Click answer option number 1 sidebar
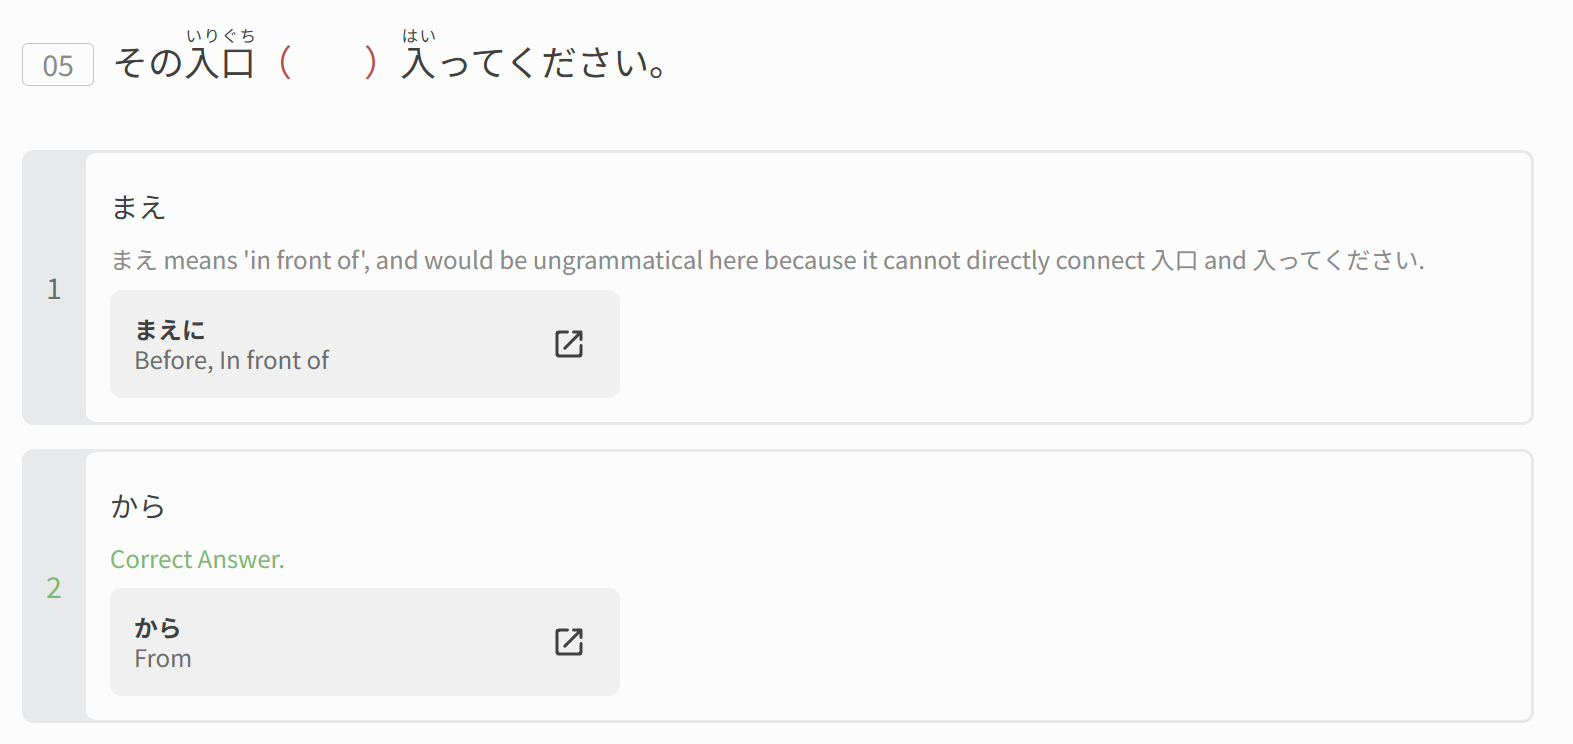 pyautogui.click(x=54, y=289)
